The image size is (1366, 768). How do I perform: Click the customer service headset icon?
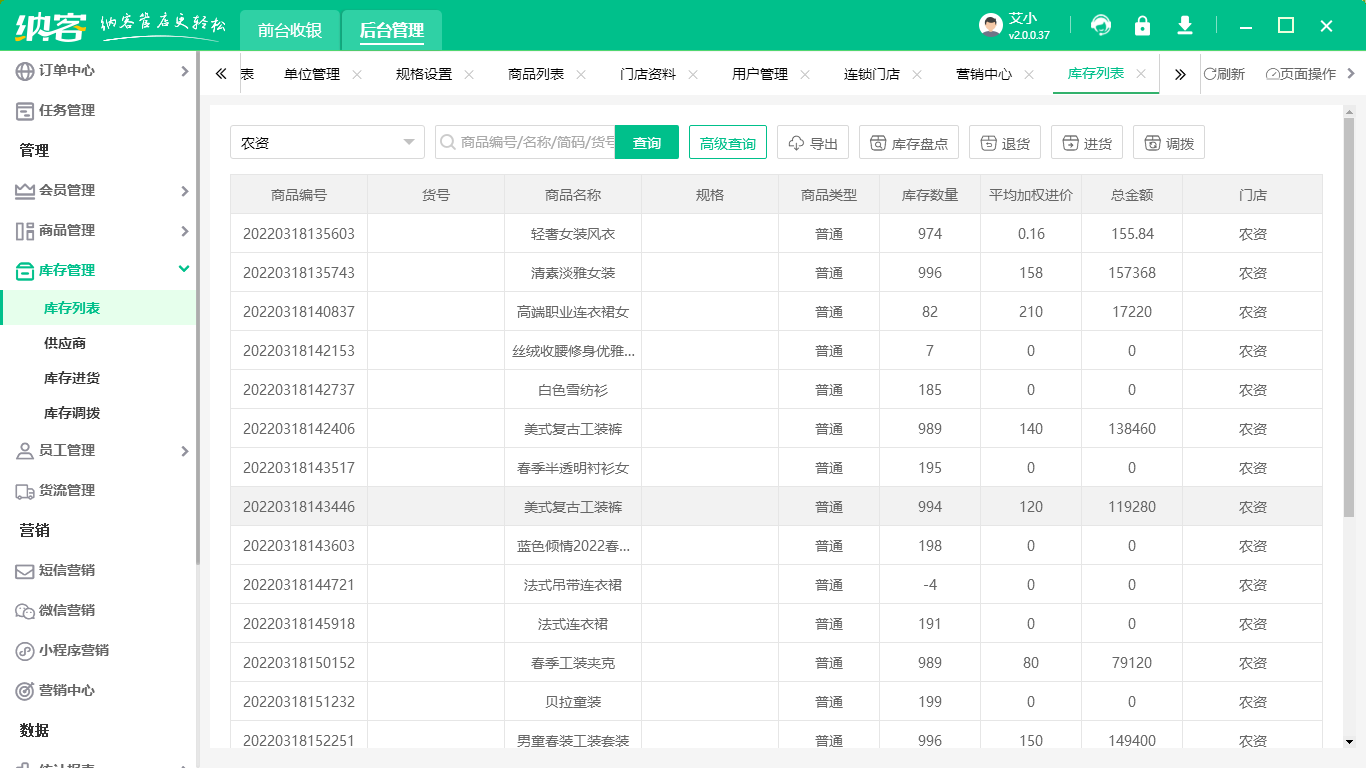coord(1101,25)
